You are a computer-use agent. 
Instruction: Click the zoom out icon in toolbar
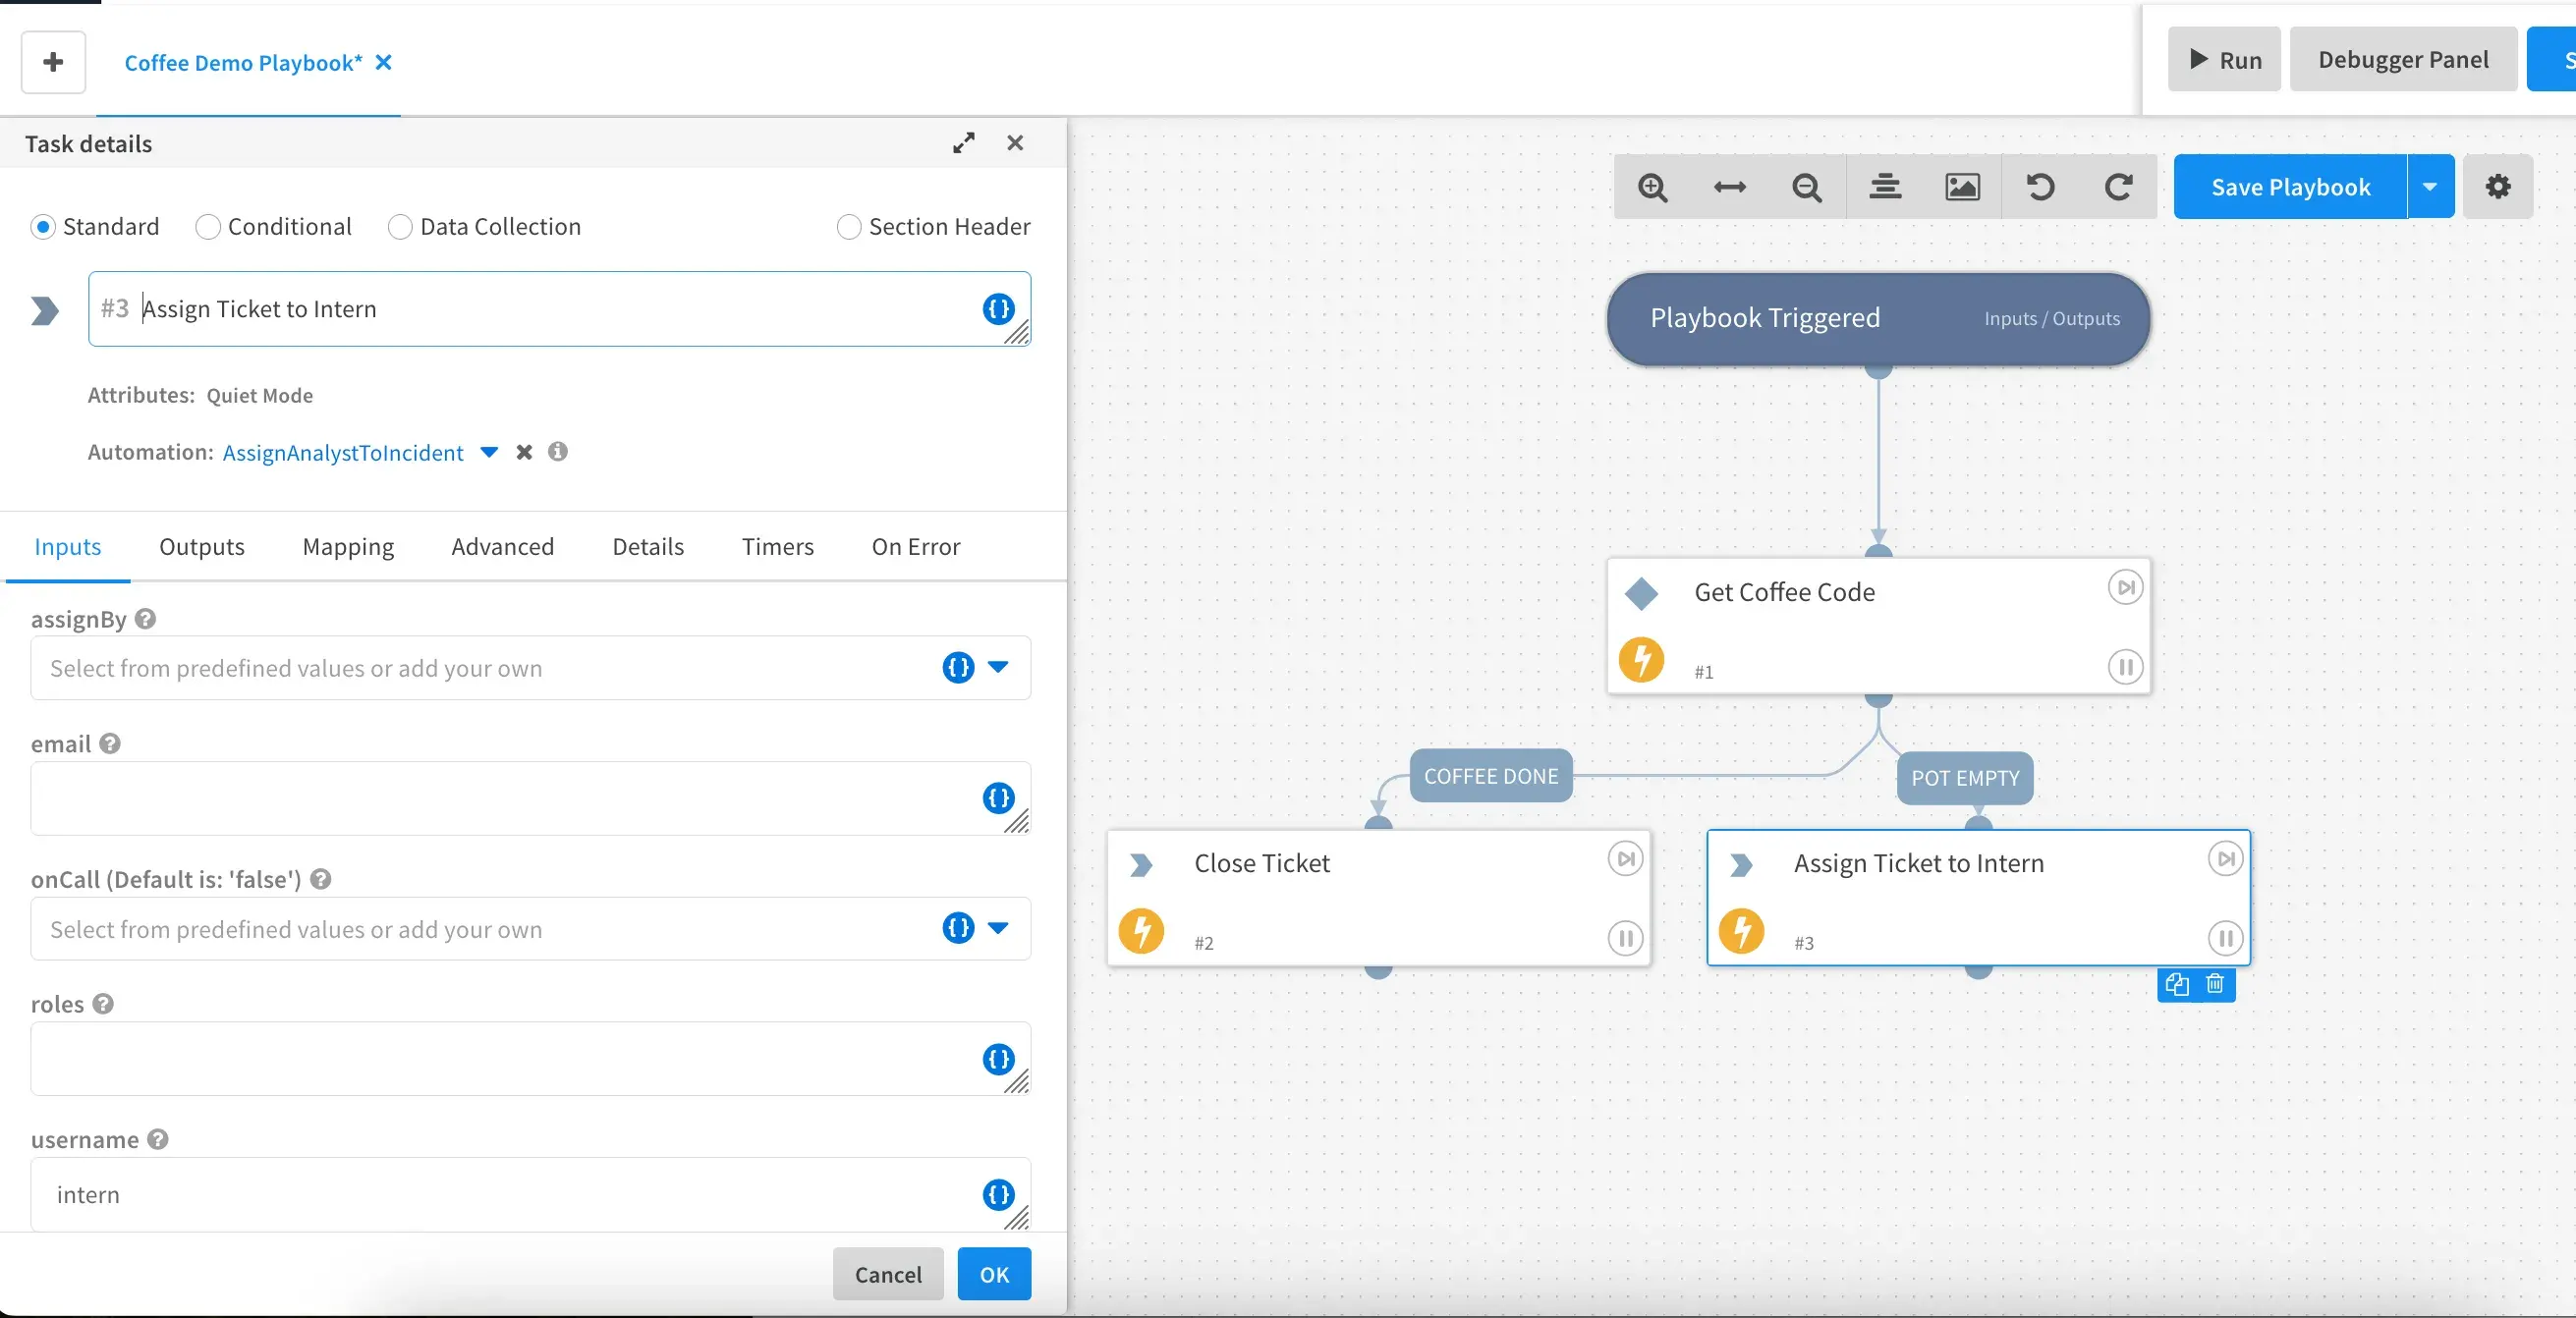[1806, 185]
